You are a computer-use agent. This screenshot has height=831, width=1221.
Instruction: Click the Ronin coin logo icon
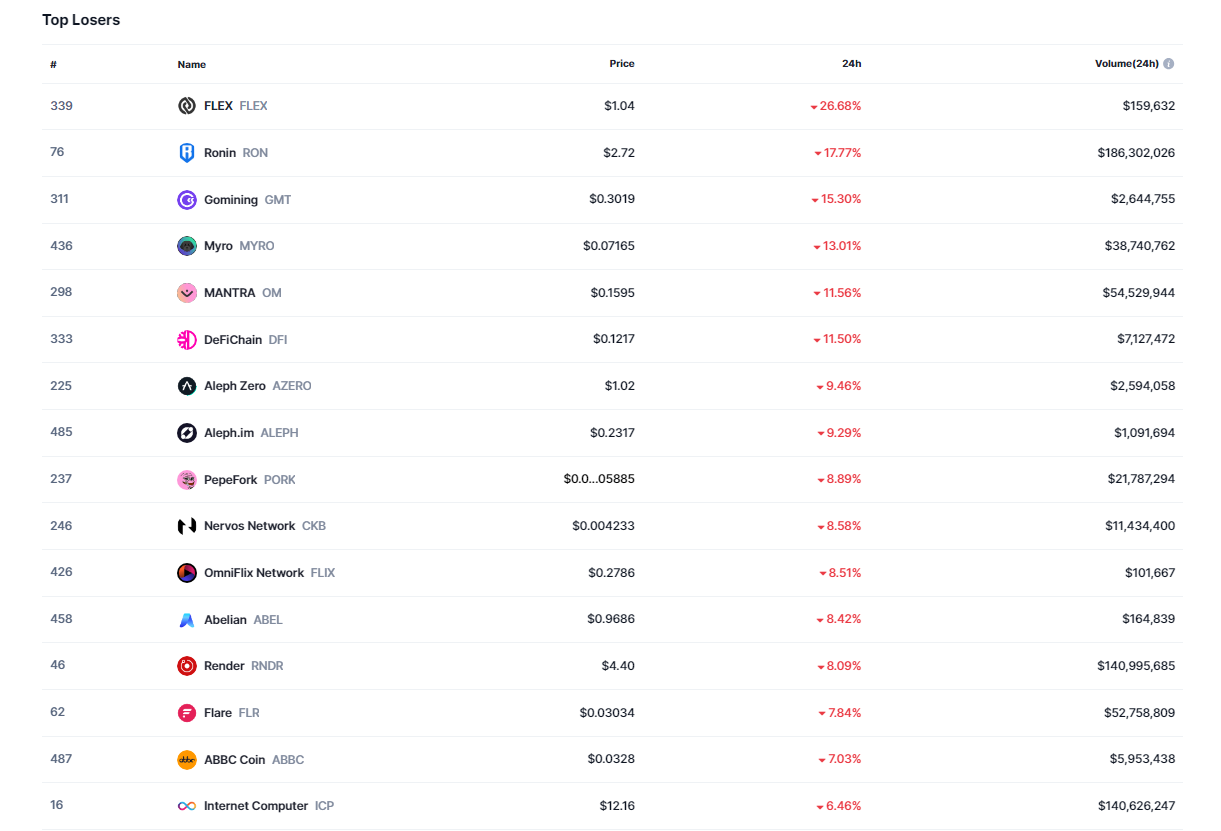pyautogui.click(x=187, y=153)
